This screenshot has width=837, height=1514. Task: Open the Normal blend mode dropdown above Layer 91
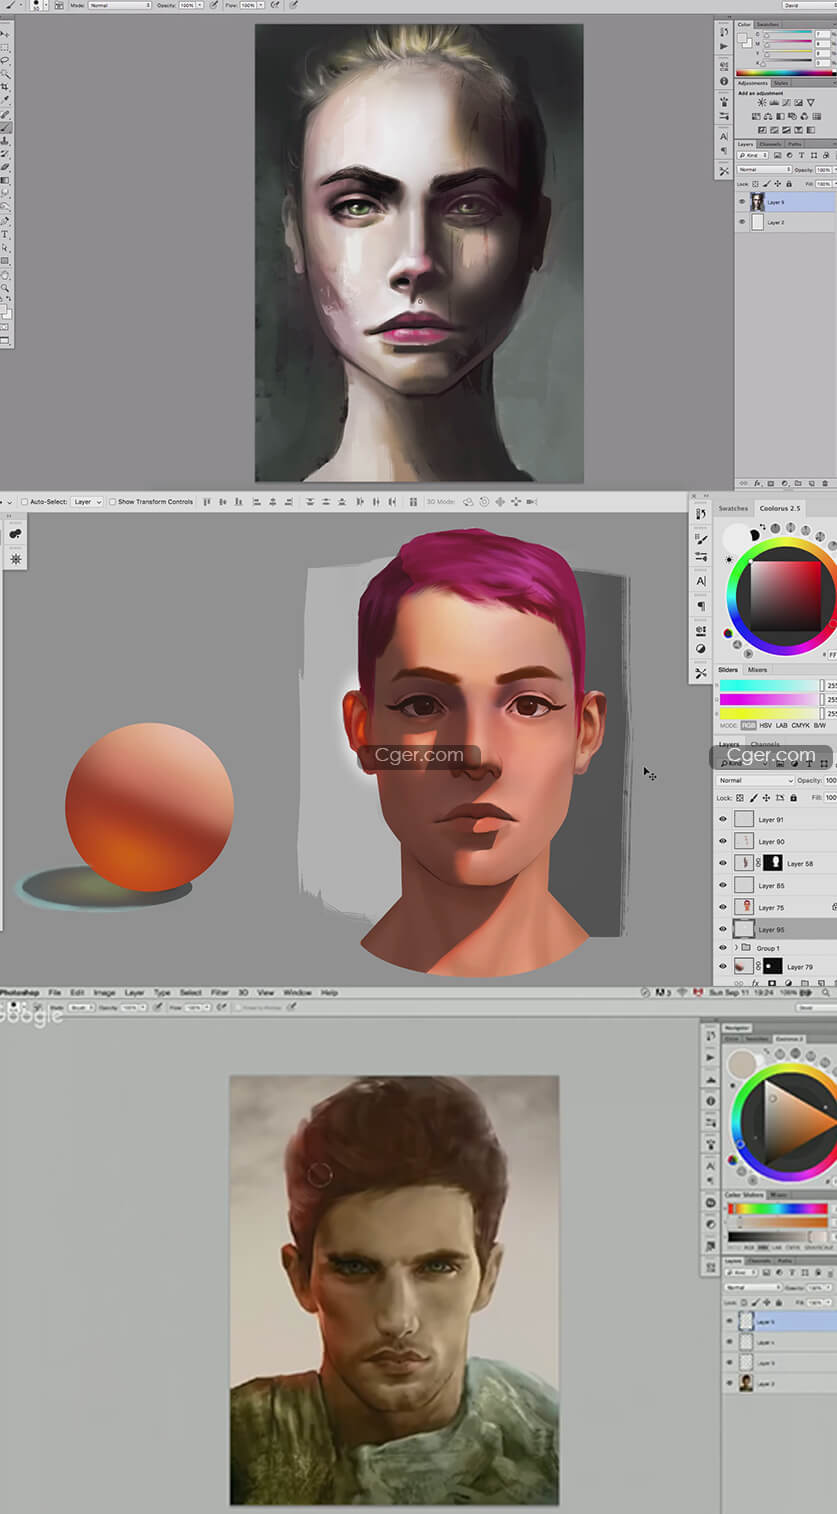[755, 780]
